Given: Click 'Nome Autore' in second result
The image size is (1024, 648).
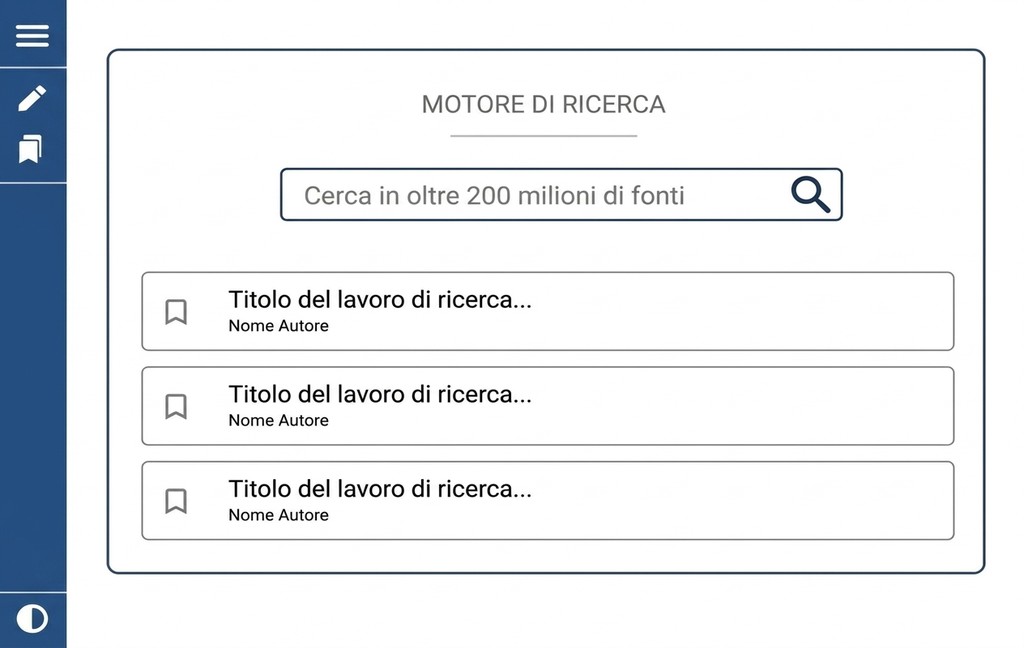Looking at the screenshot, I should 278,420.
